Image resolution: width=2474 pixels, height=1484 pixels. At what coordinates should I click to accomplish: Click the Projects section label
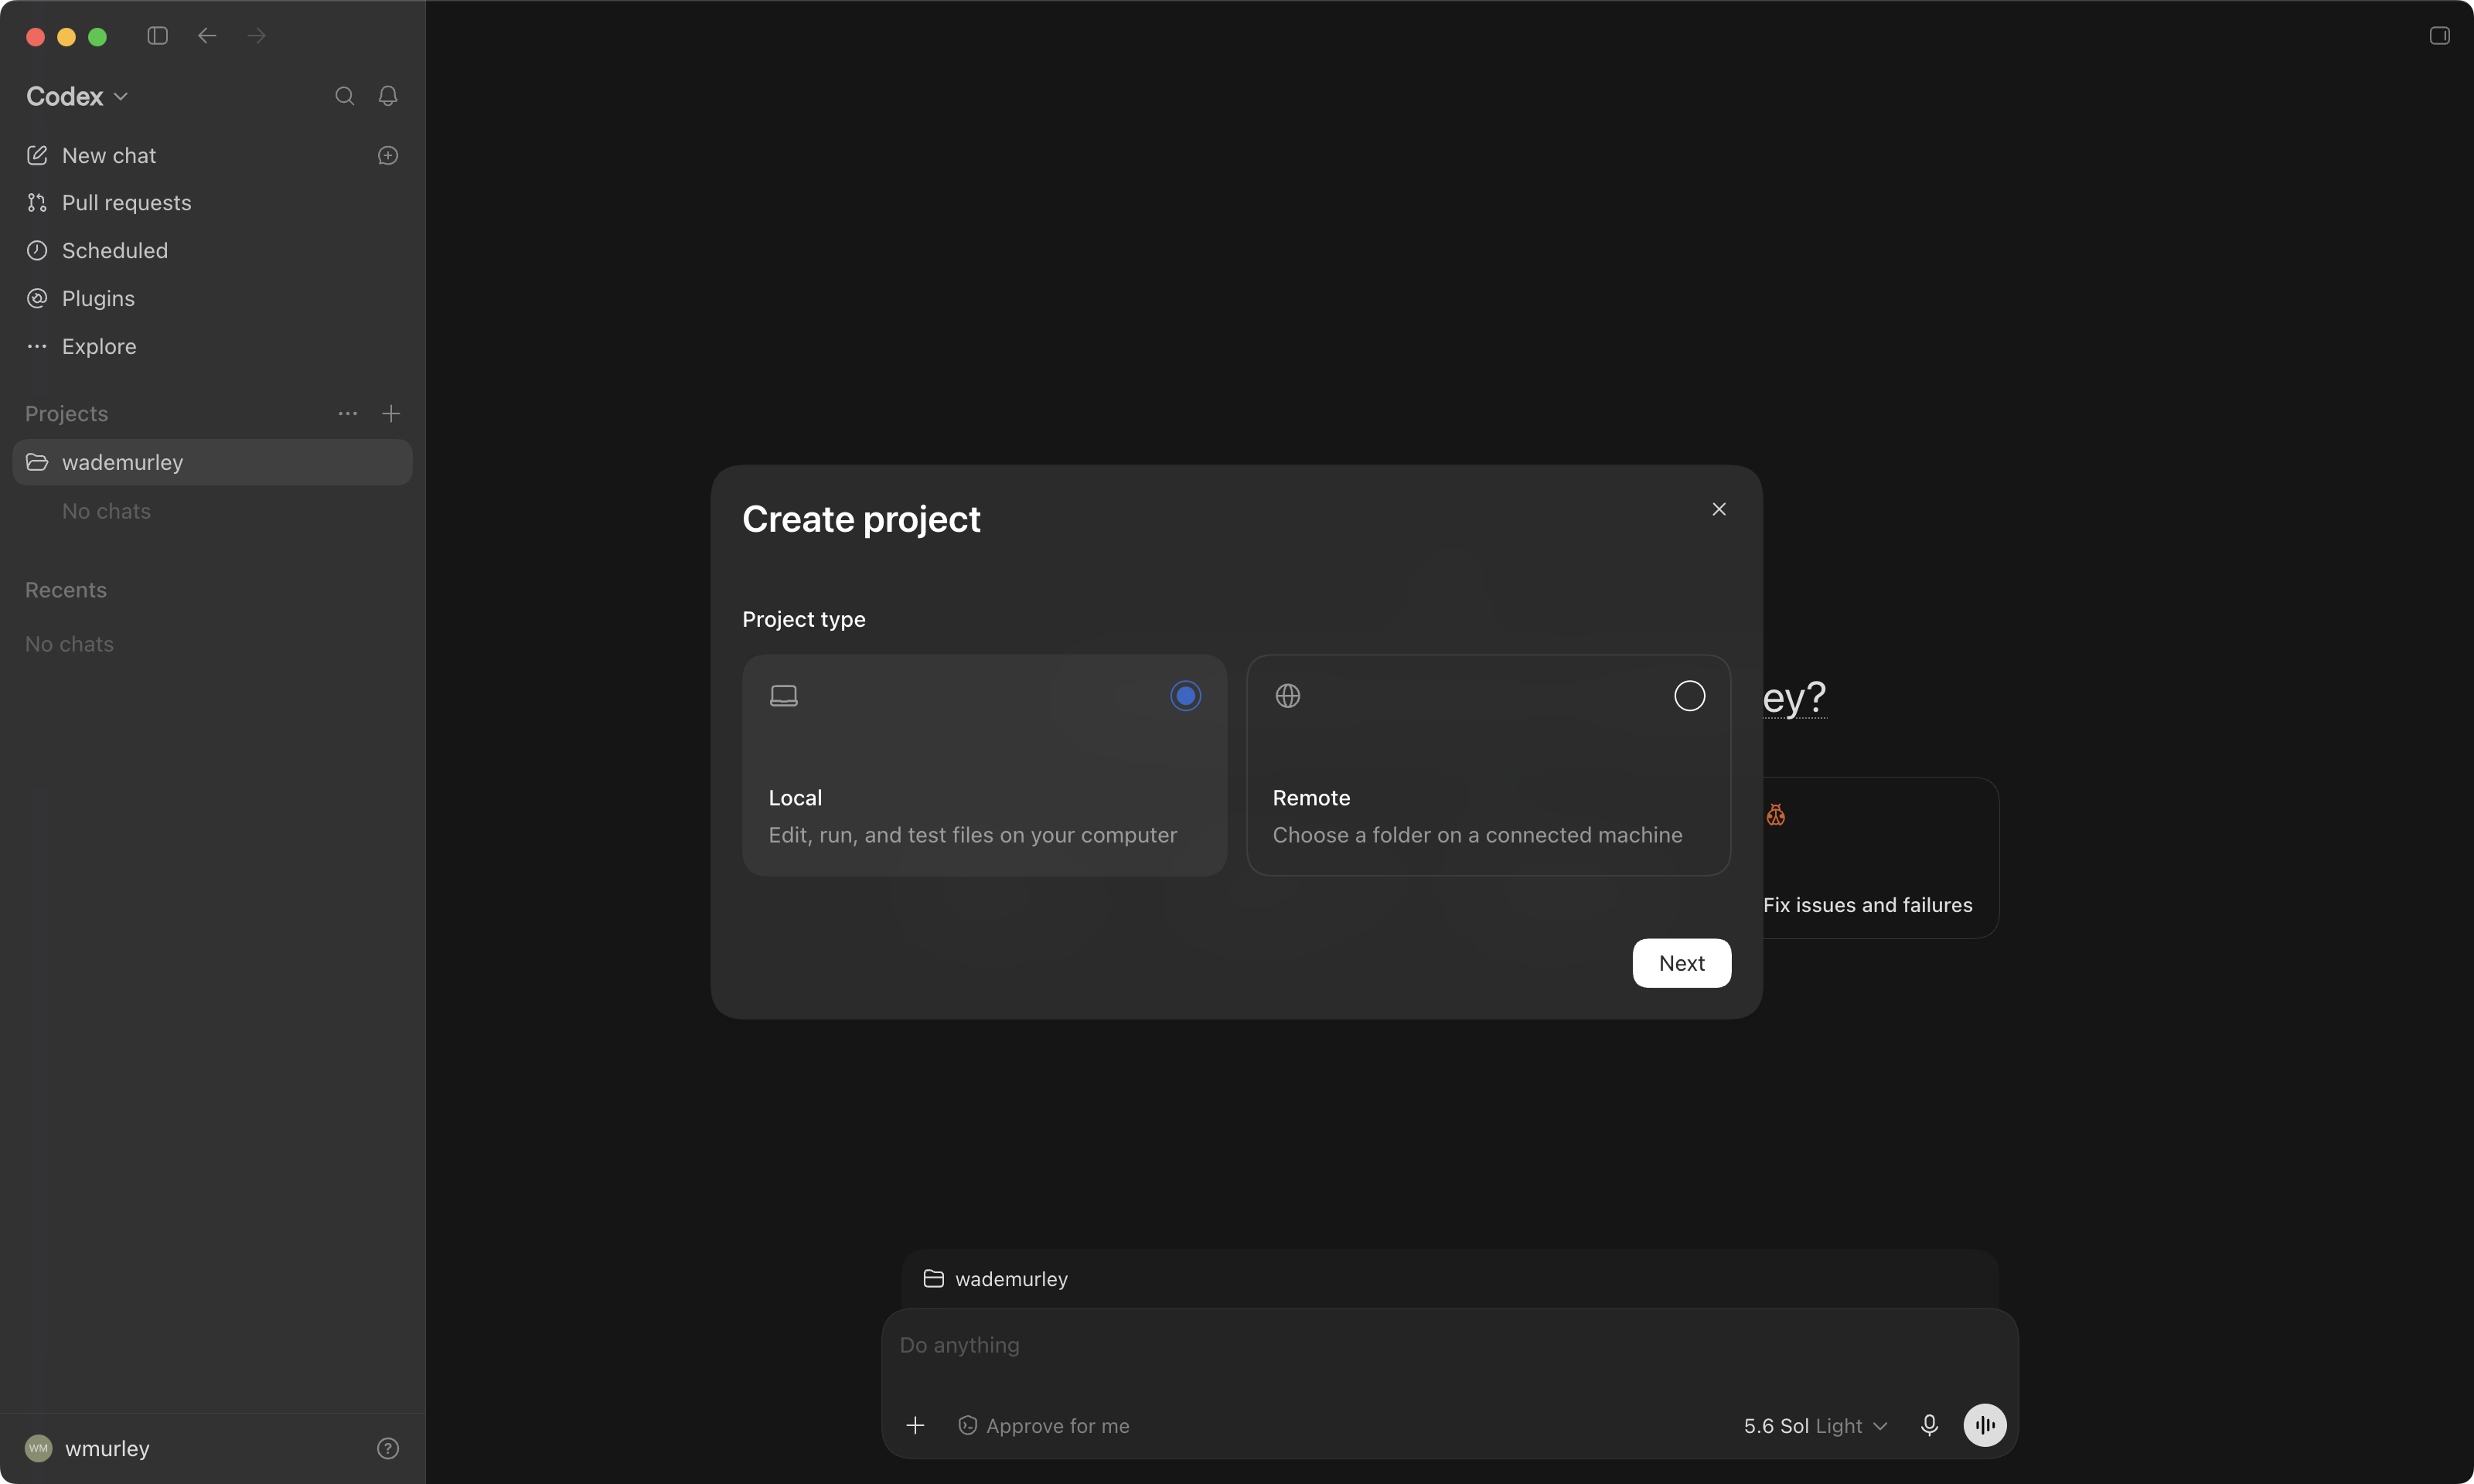[66, 413]
